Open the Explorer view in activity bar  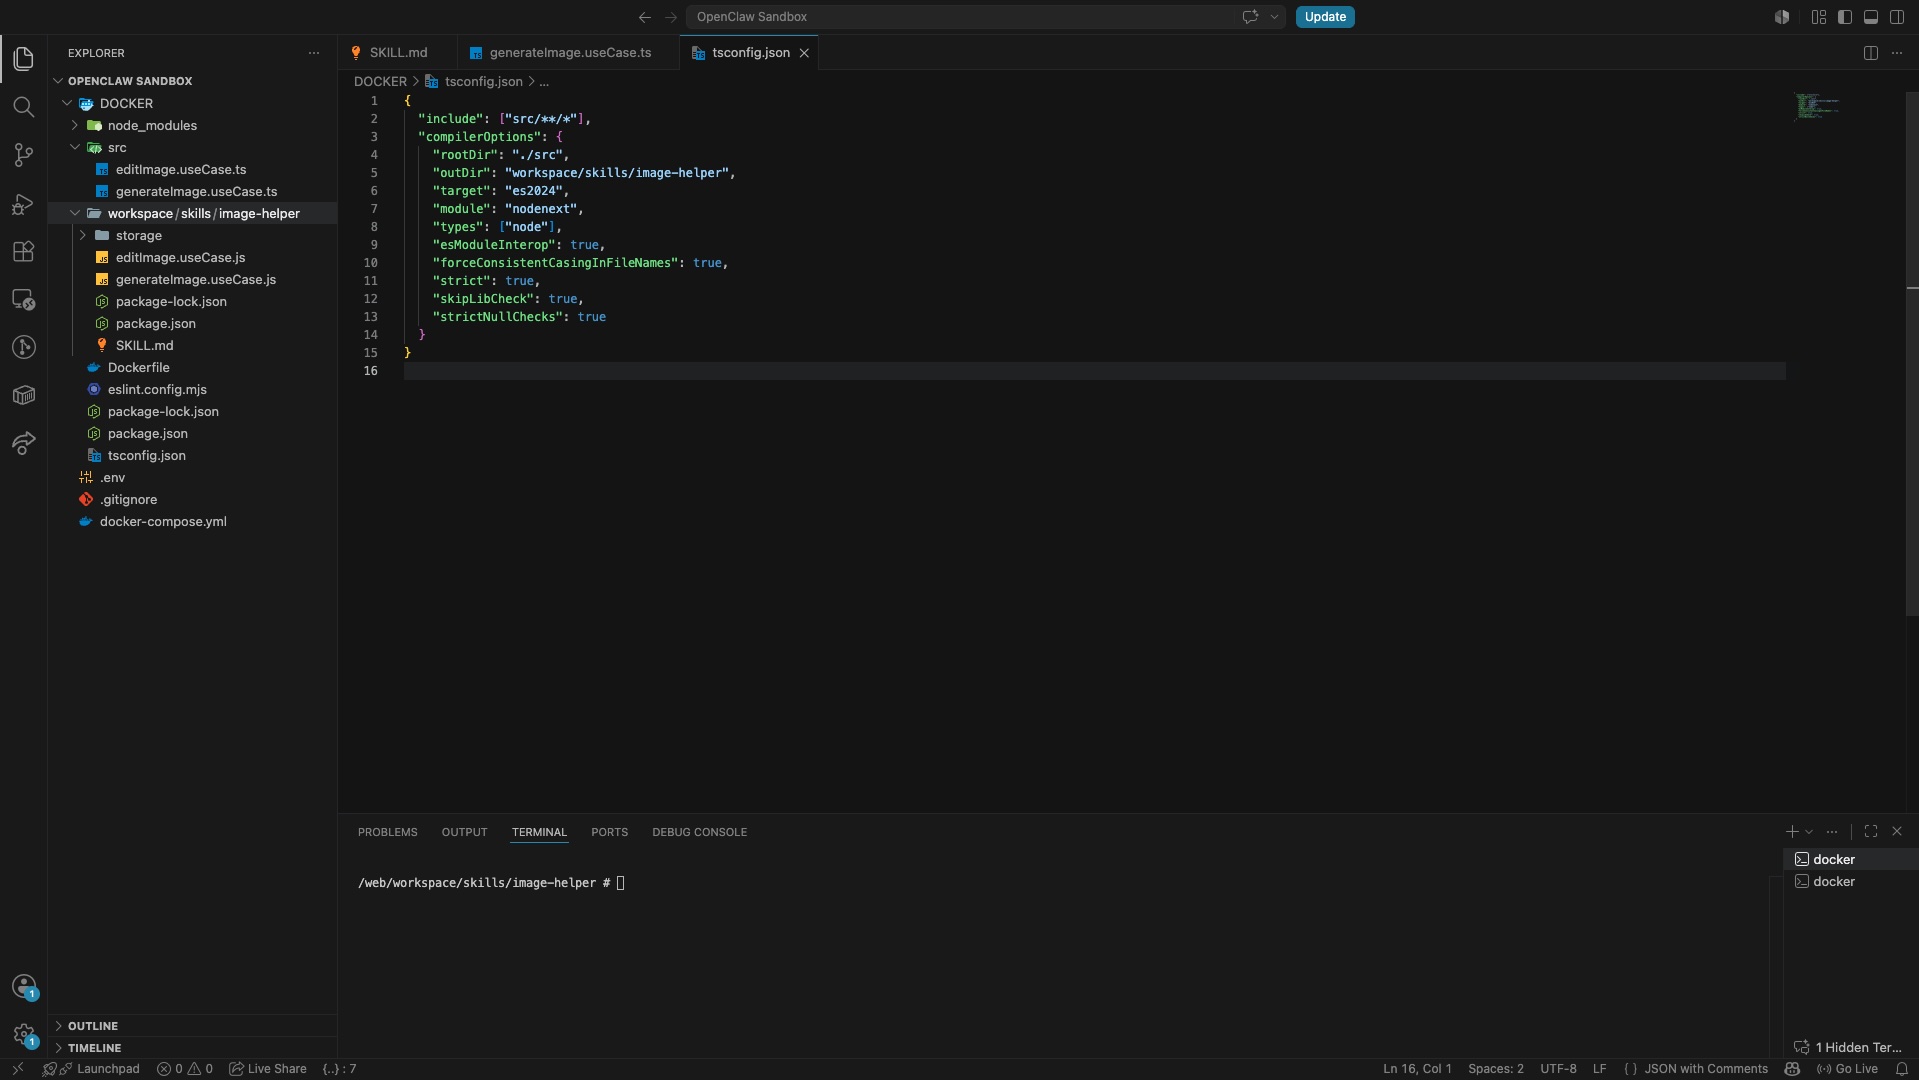(x=23, y=59)
